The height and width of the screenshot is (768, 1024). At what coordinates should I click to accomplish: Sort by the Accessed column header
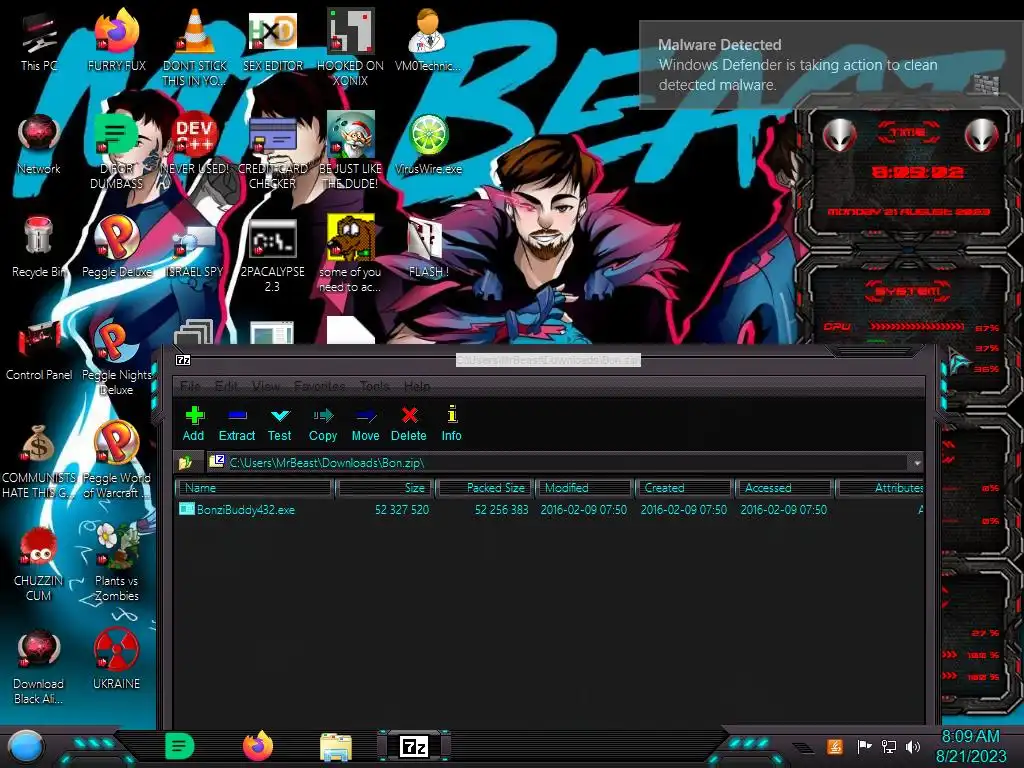click(784, 488)
